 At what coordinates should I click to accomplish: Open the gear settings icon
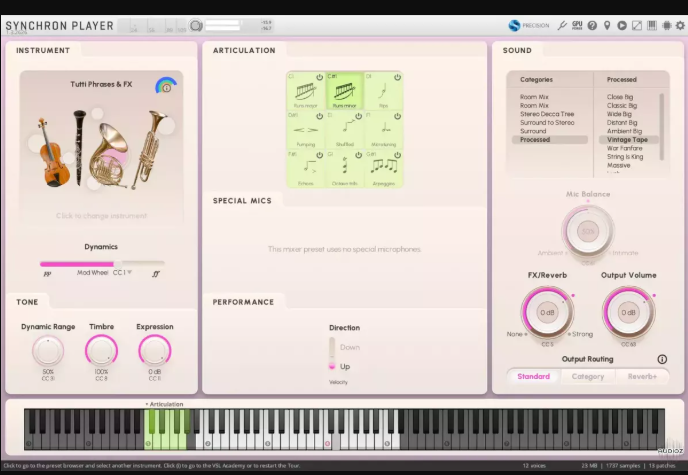point(680,25)
